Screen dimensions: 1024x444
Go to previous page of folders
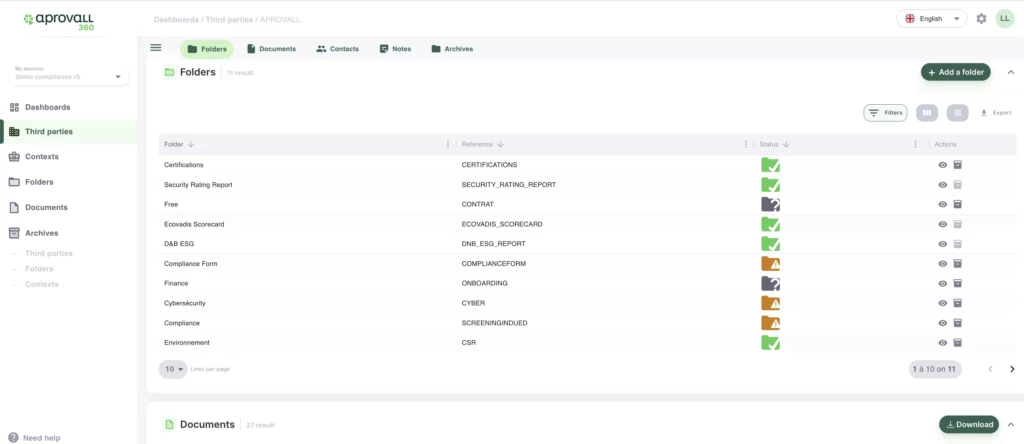(990, 370)
